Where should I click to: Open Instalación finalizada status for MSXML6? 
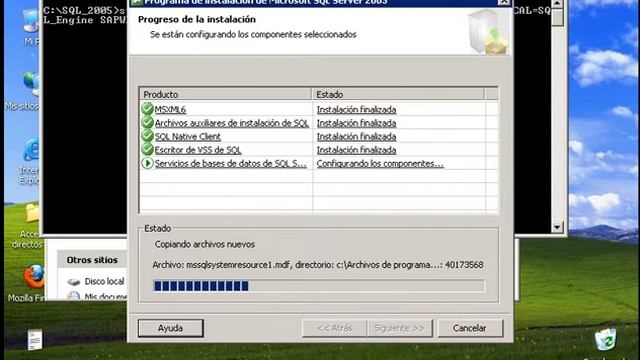[x=356, y=109]
